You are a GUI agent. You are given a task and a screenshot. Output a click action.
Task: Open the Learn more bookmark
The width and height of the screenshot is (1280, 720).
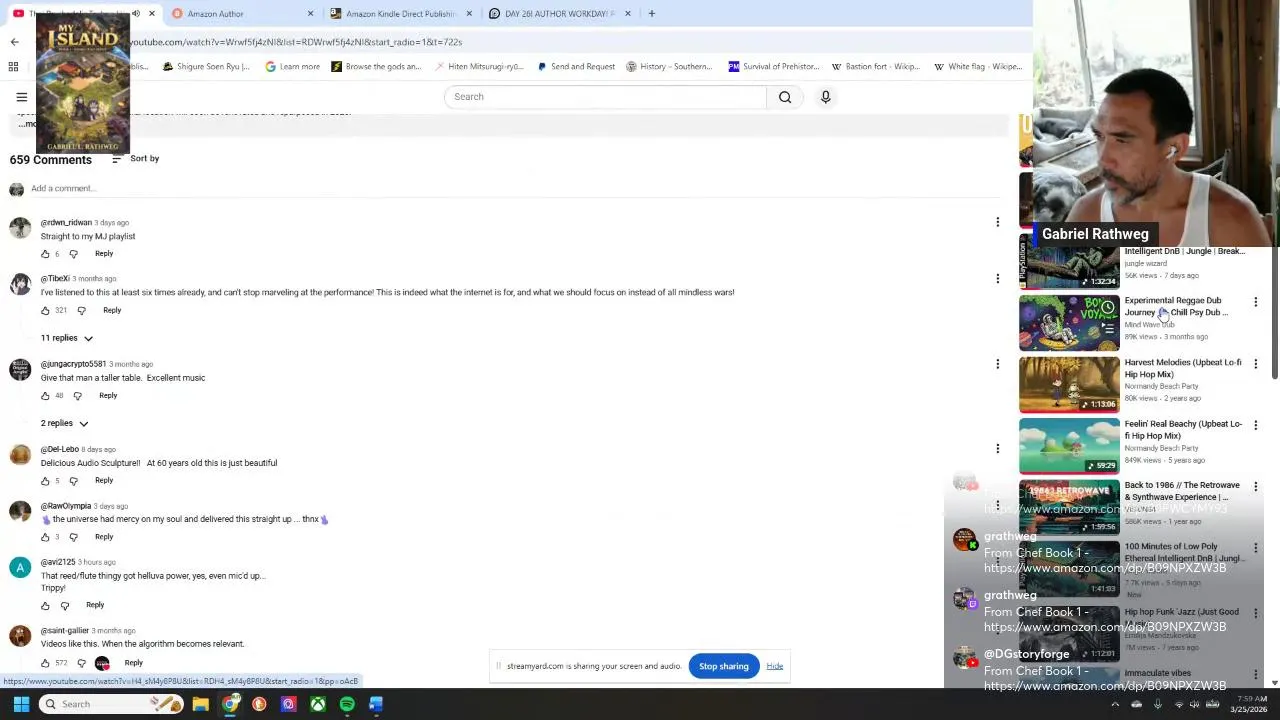[x=292, y=67]
